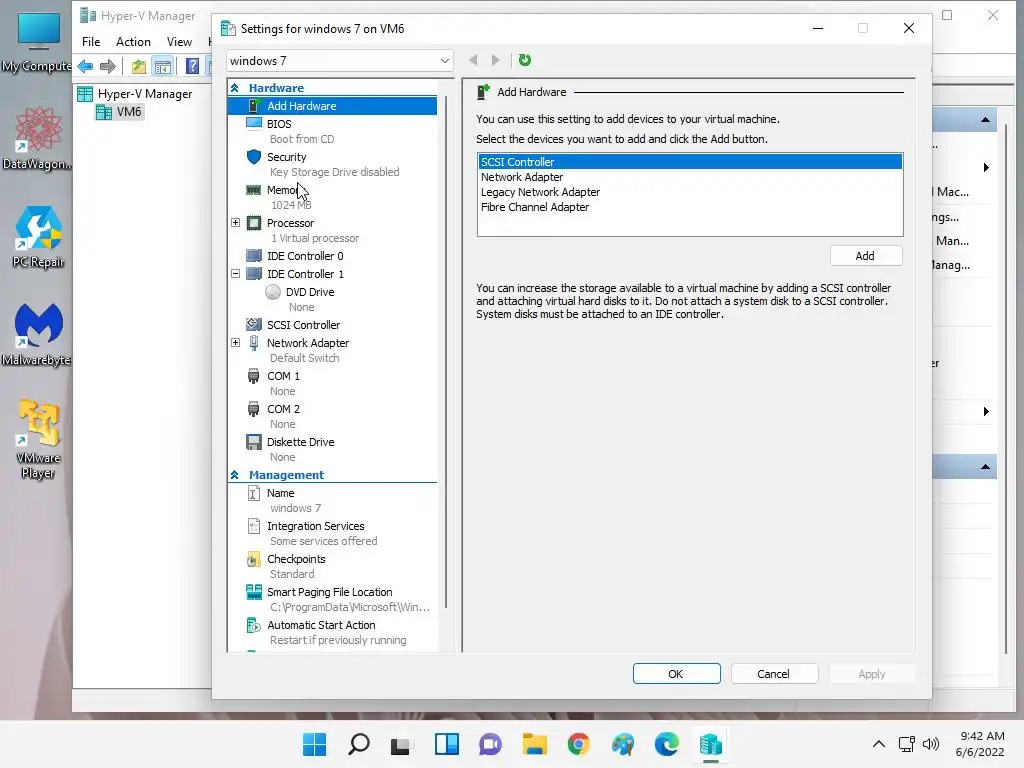Image resolution: width=1024 pixels, height=768 pixels.
Task: Collapse the IDE Controller 1 node
Action: pyautogui.click(x=236, y=274)
